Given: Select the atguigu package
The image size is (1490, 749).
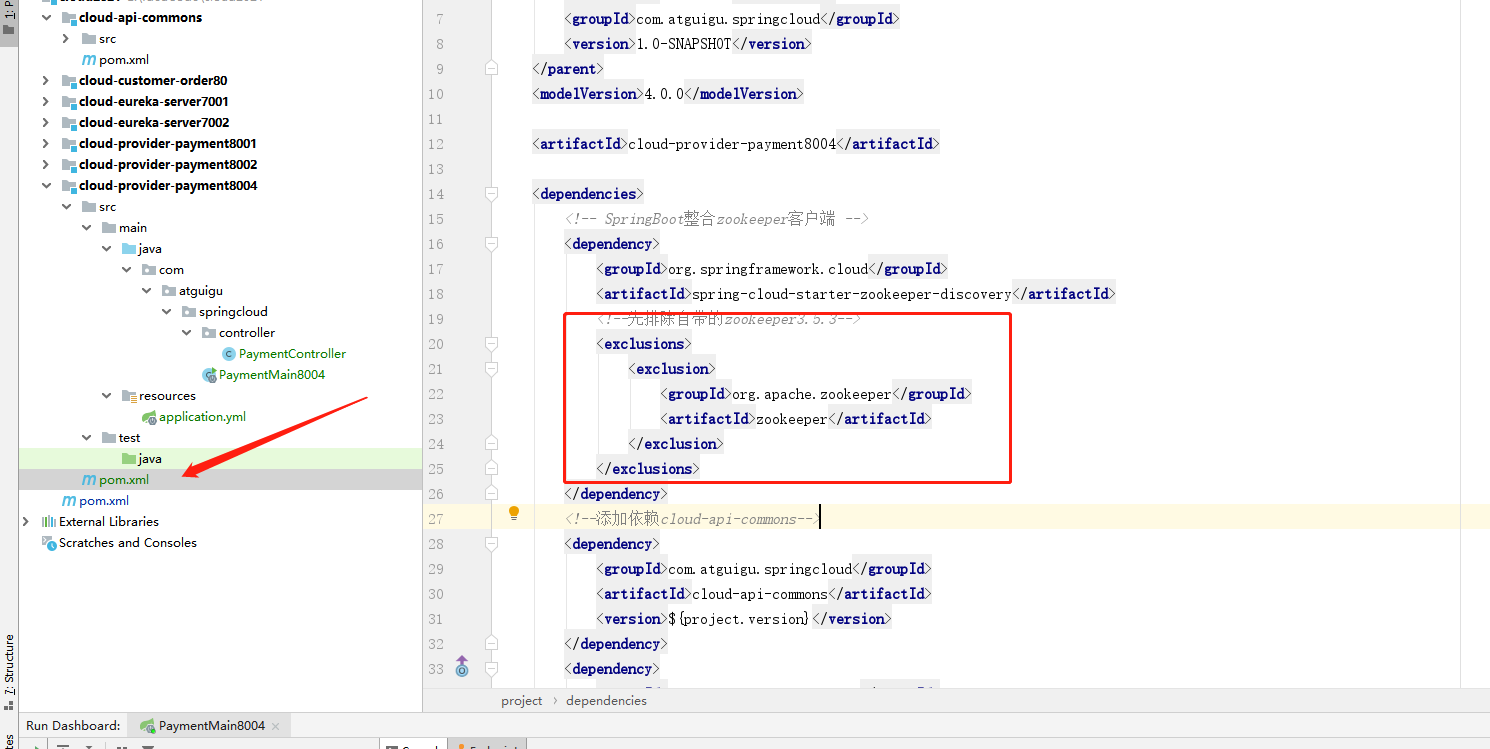Looking at the screenshot, I should click(201, 291).
